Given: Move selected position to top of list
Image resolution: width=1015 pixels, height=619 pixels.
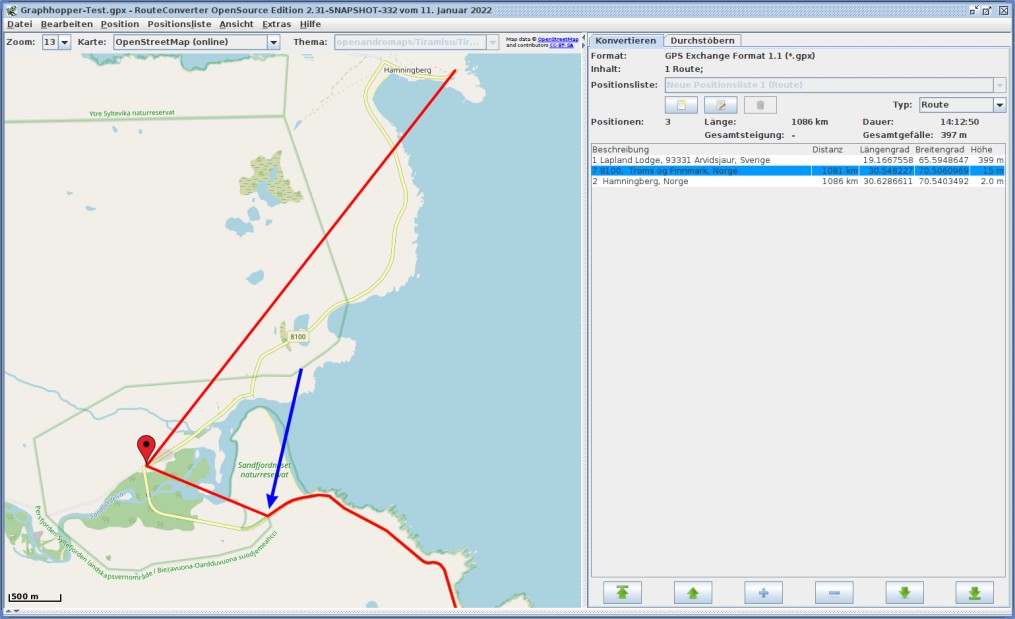Looking at the screenshot, I should point(622,592).
